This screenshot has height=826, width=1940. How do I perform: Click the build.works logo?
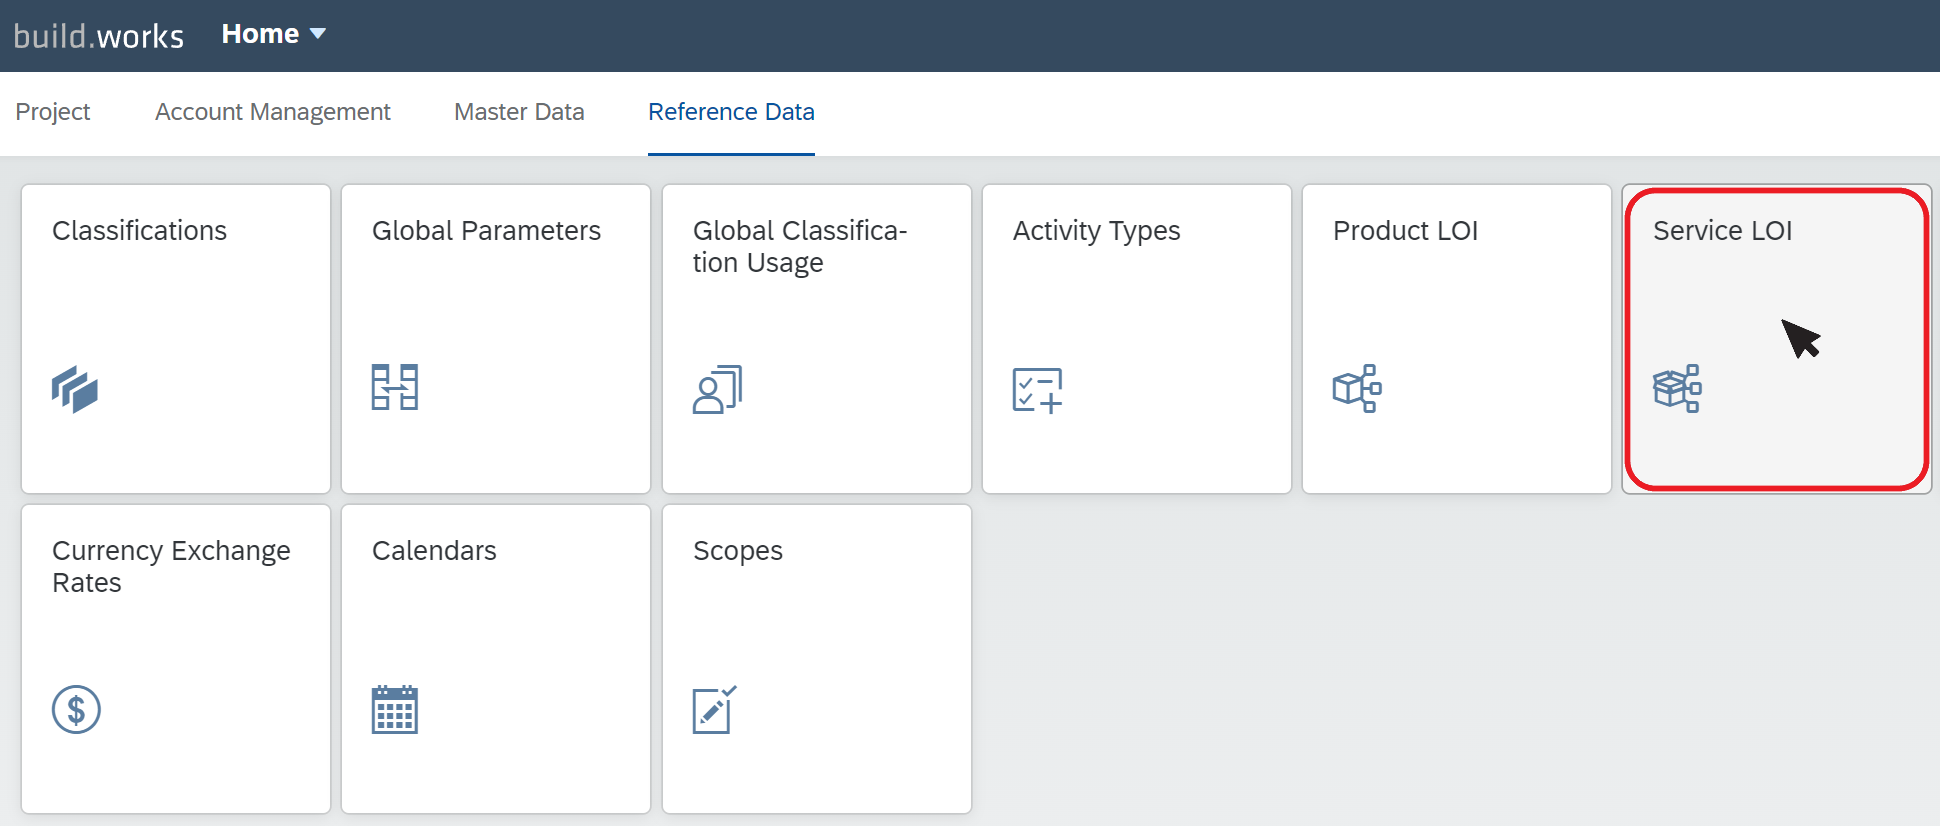[99, 36]
